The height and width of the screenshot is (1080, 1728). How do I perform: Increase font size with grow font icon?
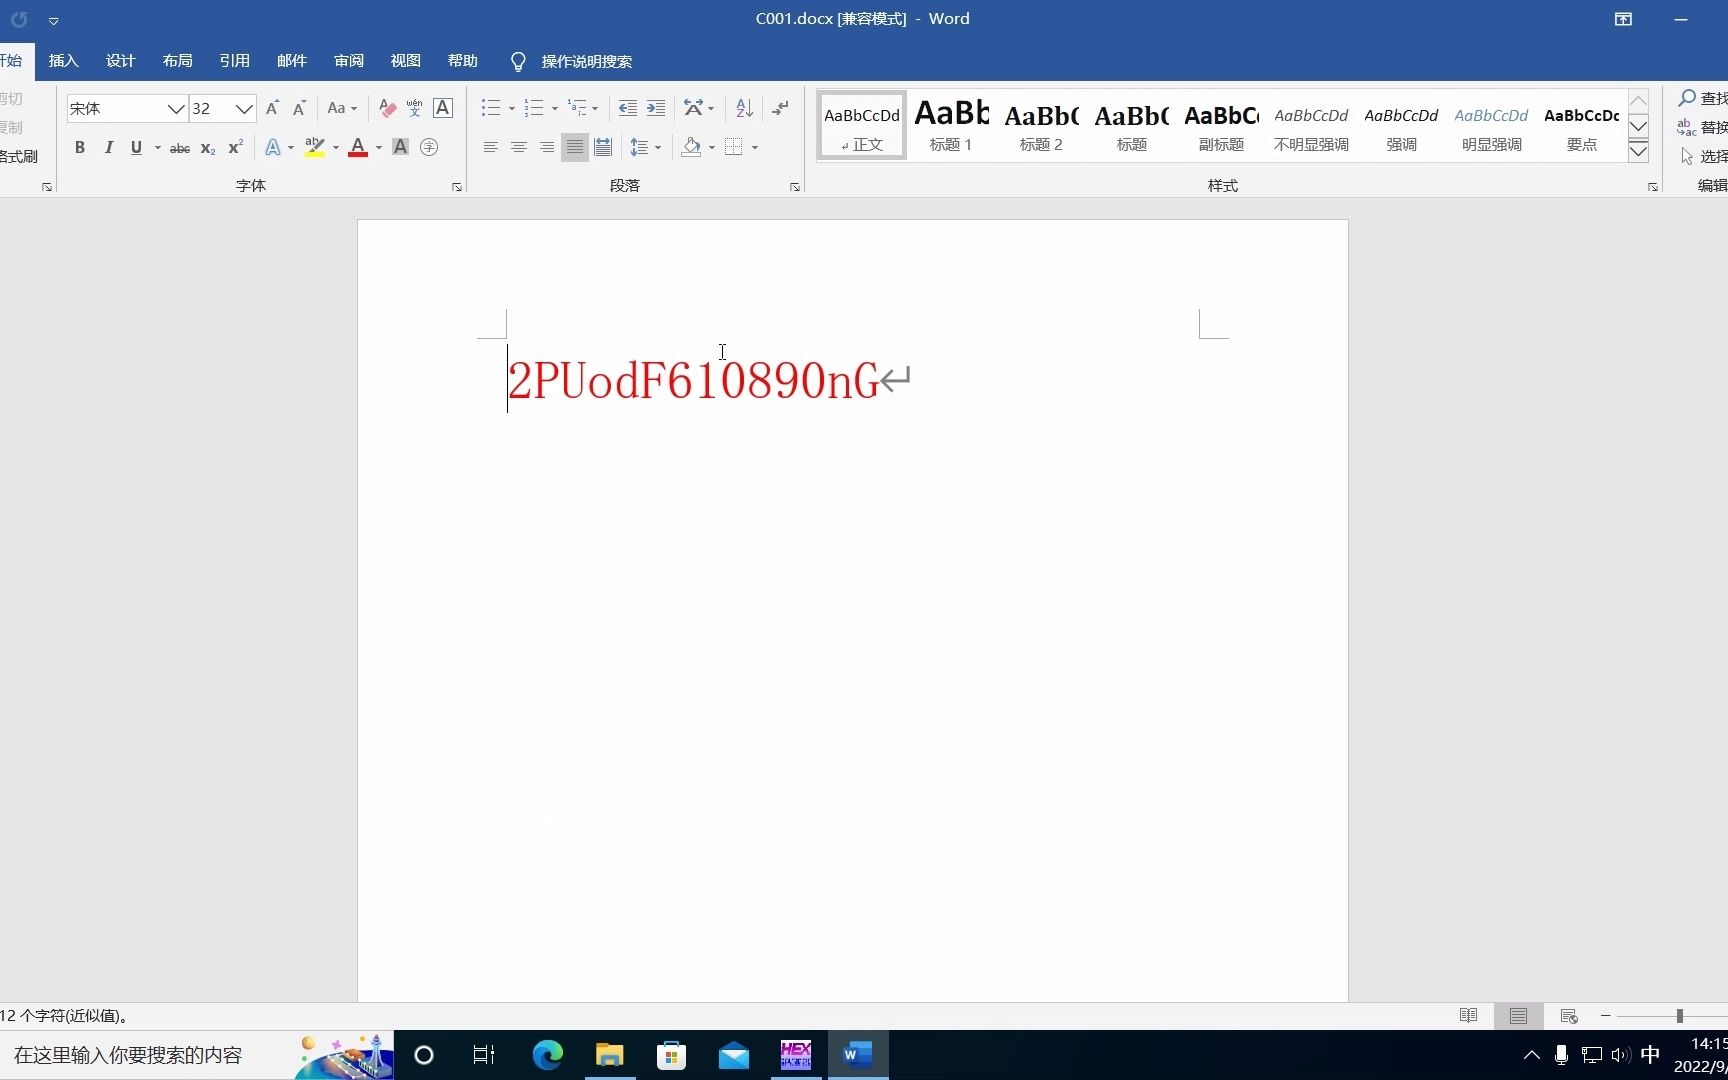click(272, 108)
